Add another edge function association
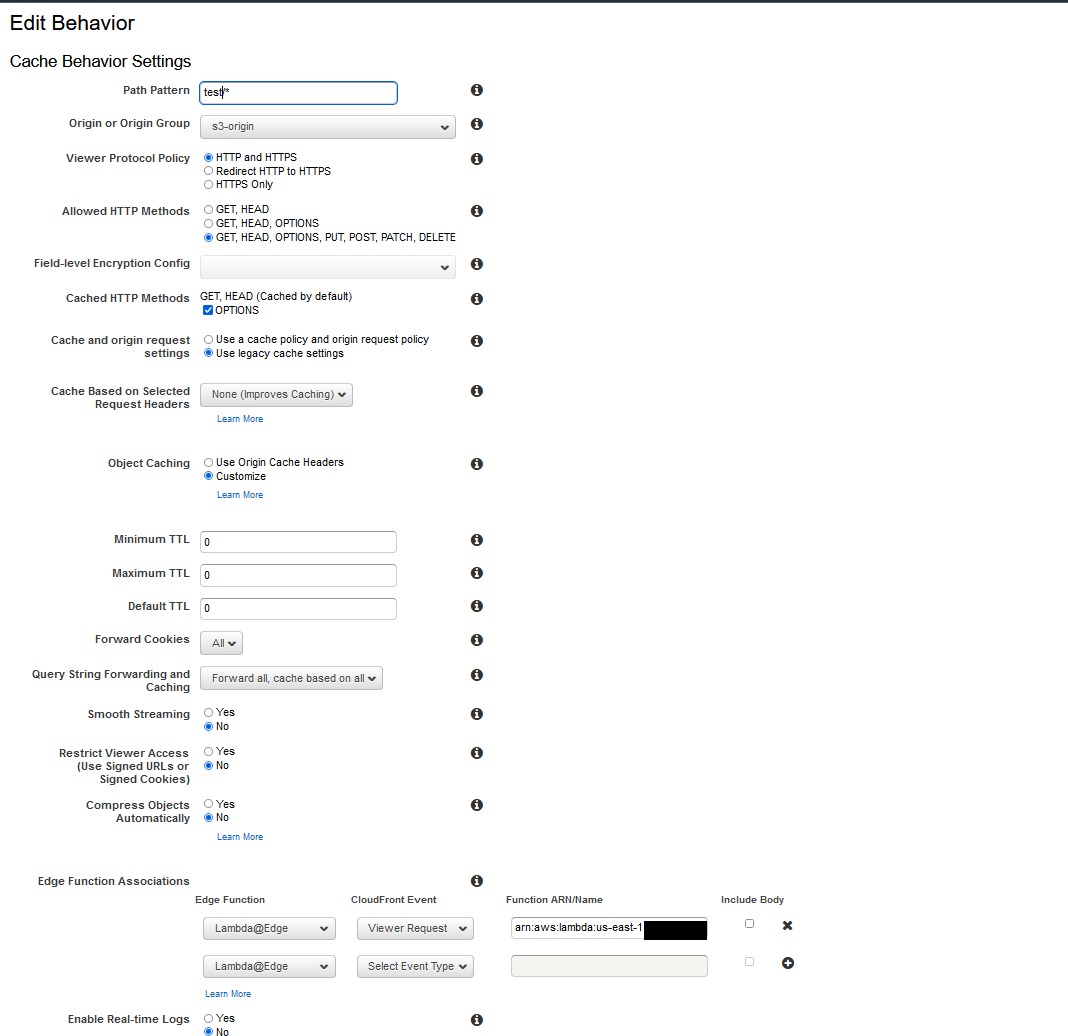This screenshot has width=1068, height=1036. coord(787,962)
